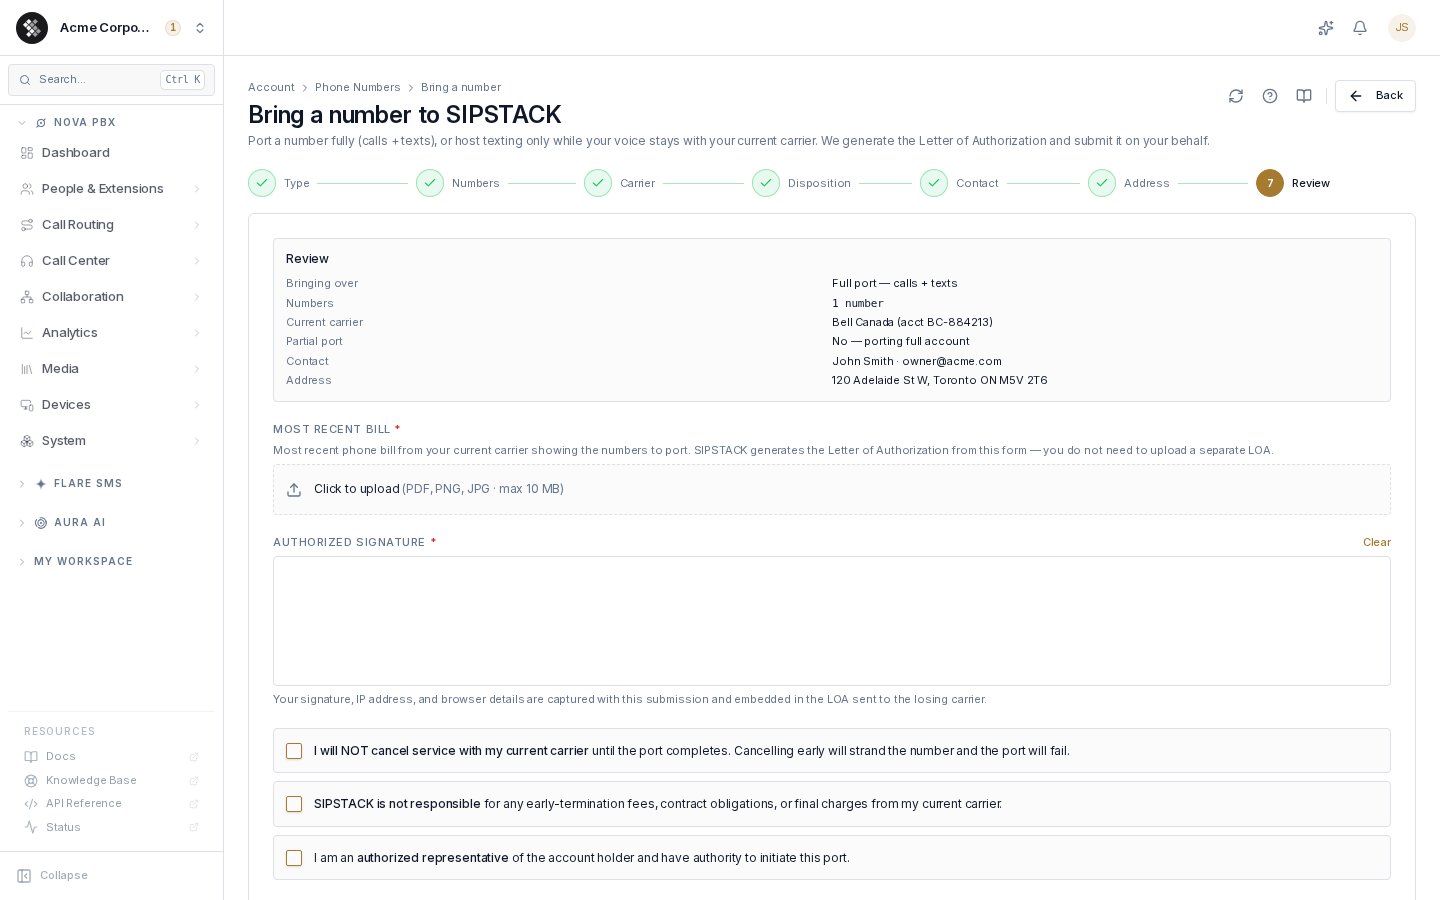The image size is (1440, 900).
Task: Open external link icon beside Status
Action: point(194,828)
